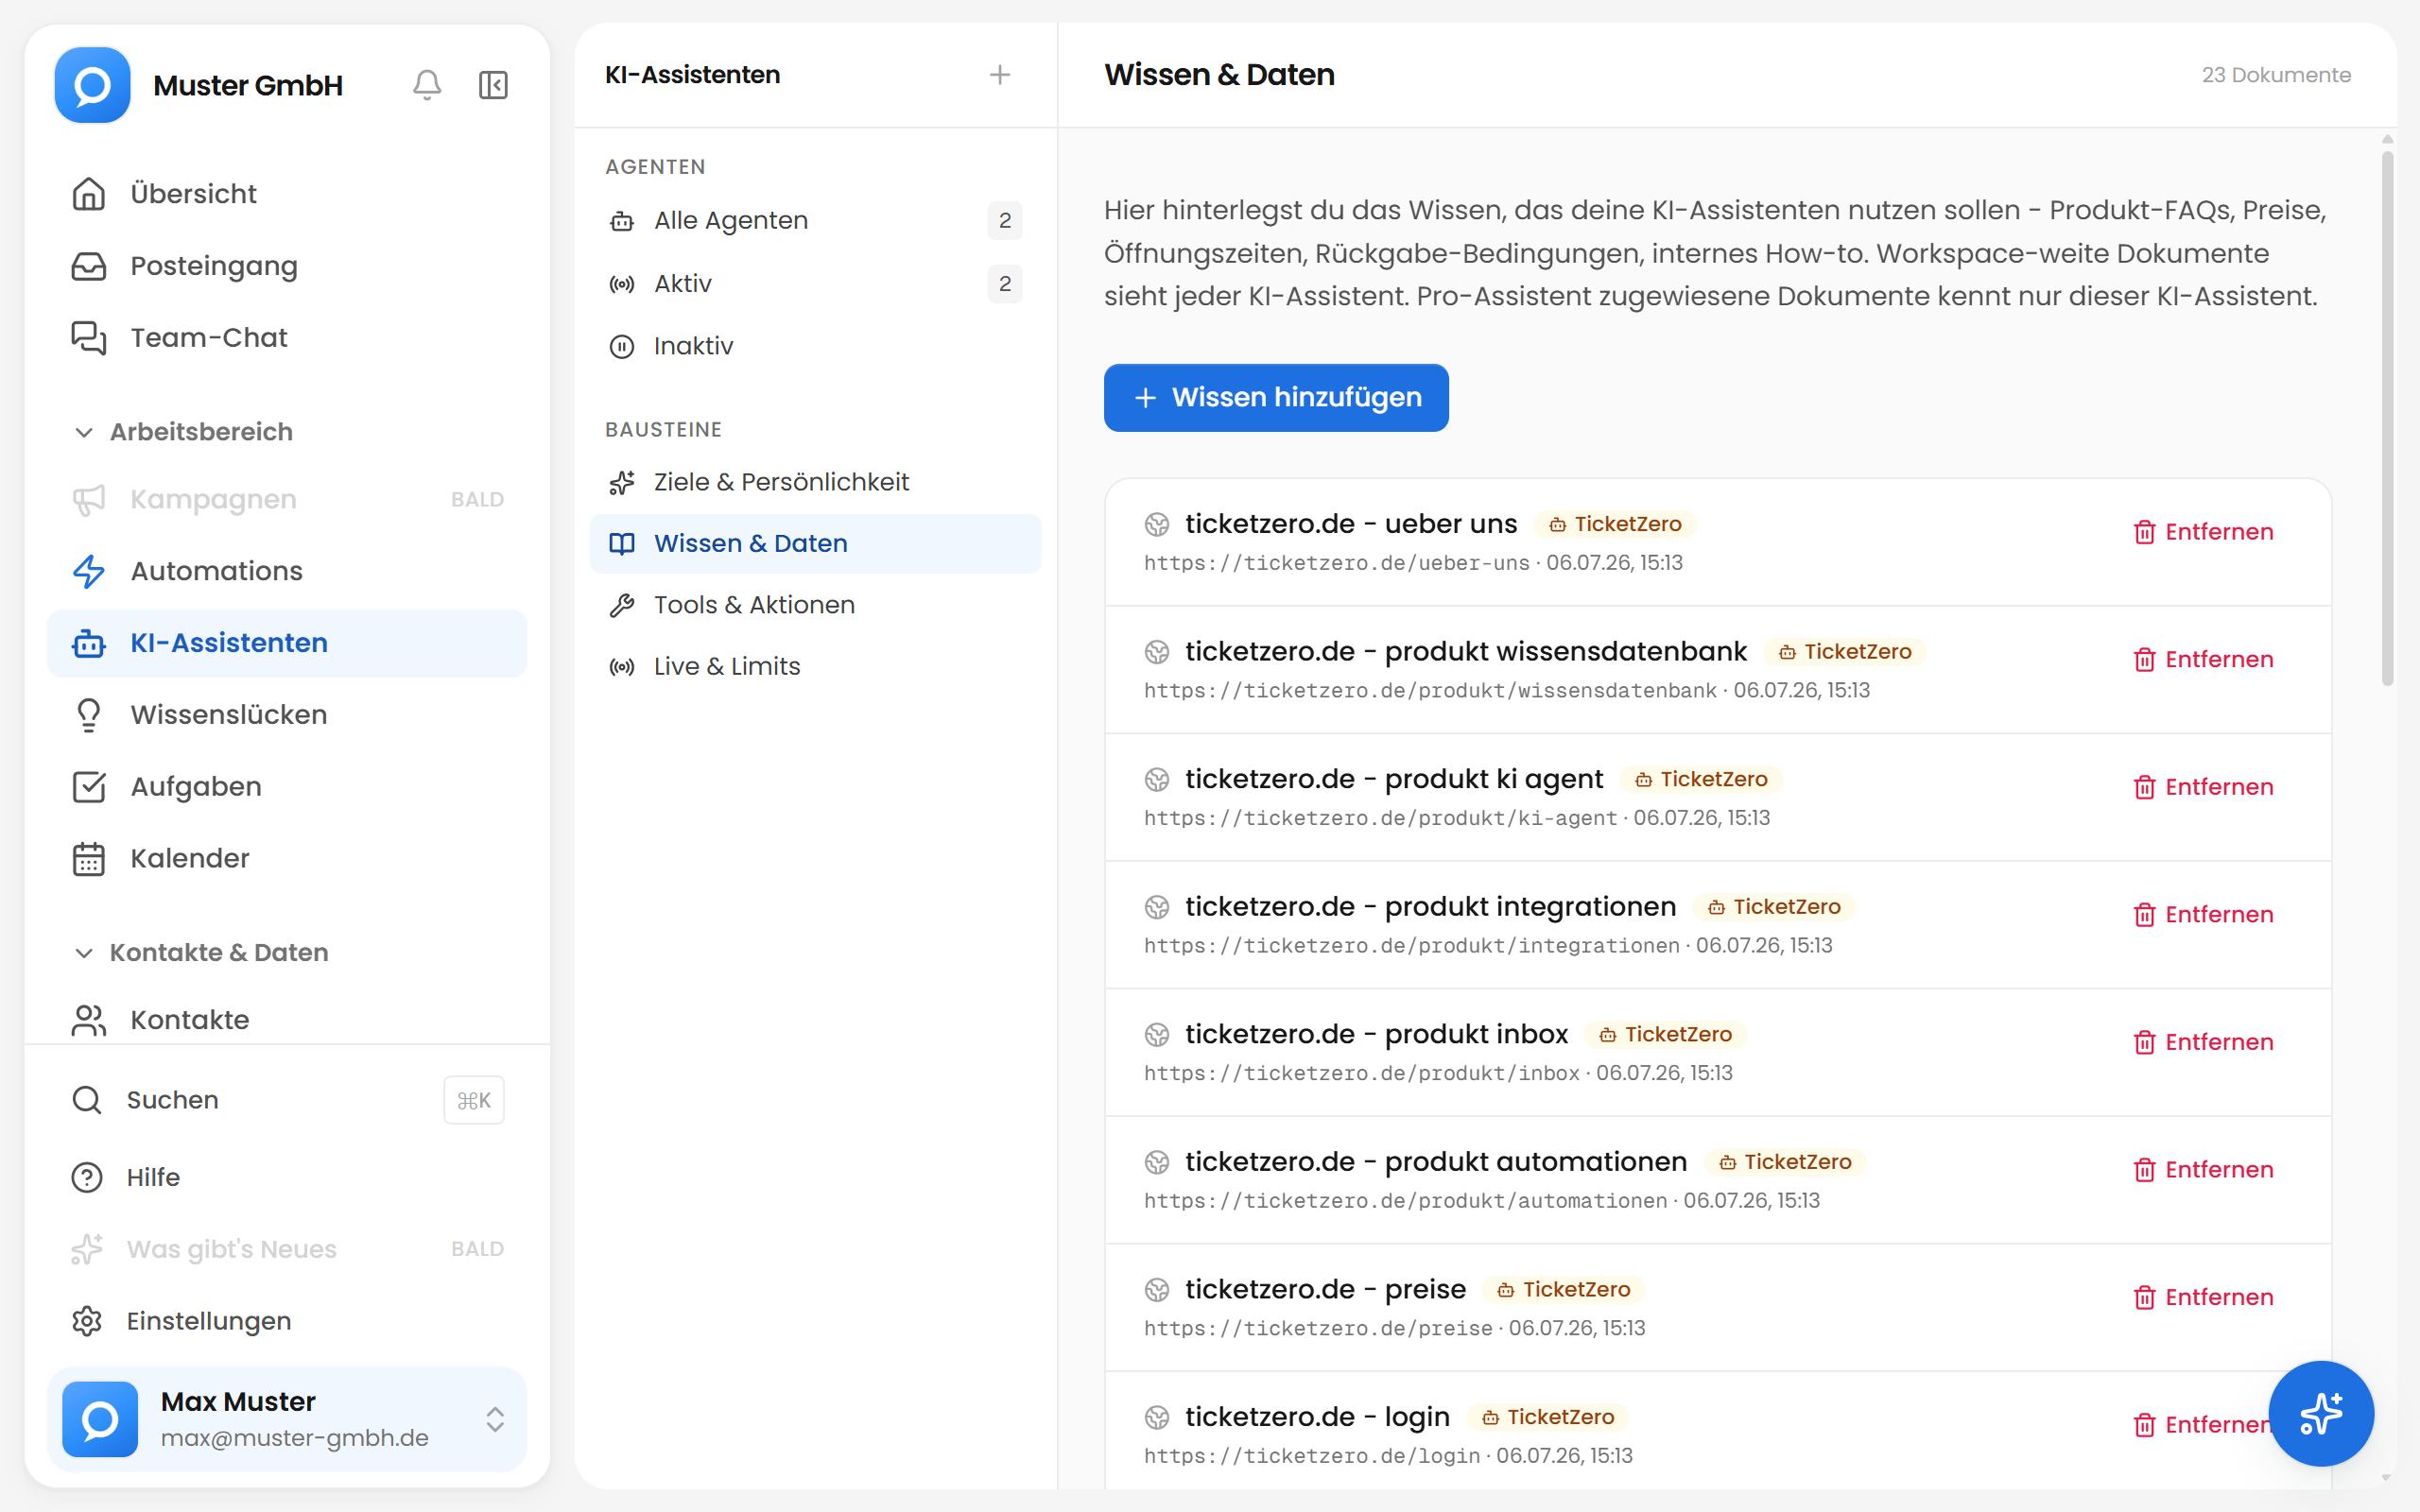Open Wissenslücken page
Viewport: 2420px width, 1512px height.
point(287,715)
